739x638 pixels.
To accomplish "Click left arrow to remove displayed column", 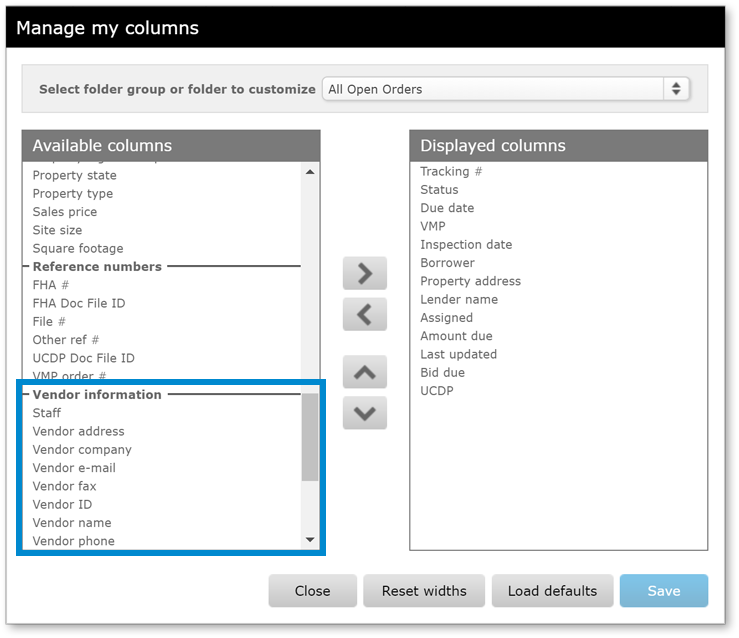I will pos(365,314).
